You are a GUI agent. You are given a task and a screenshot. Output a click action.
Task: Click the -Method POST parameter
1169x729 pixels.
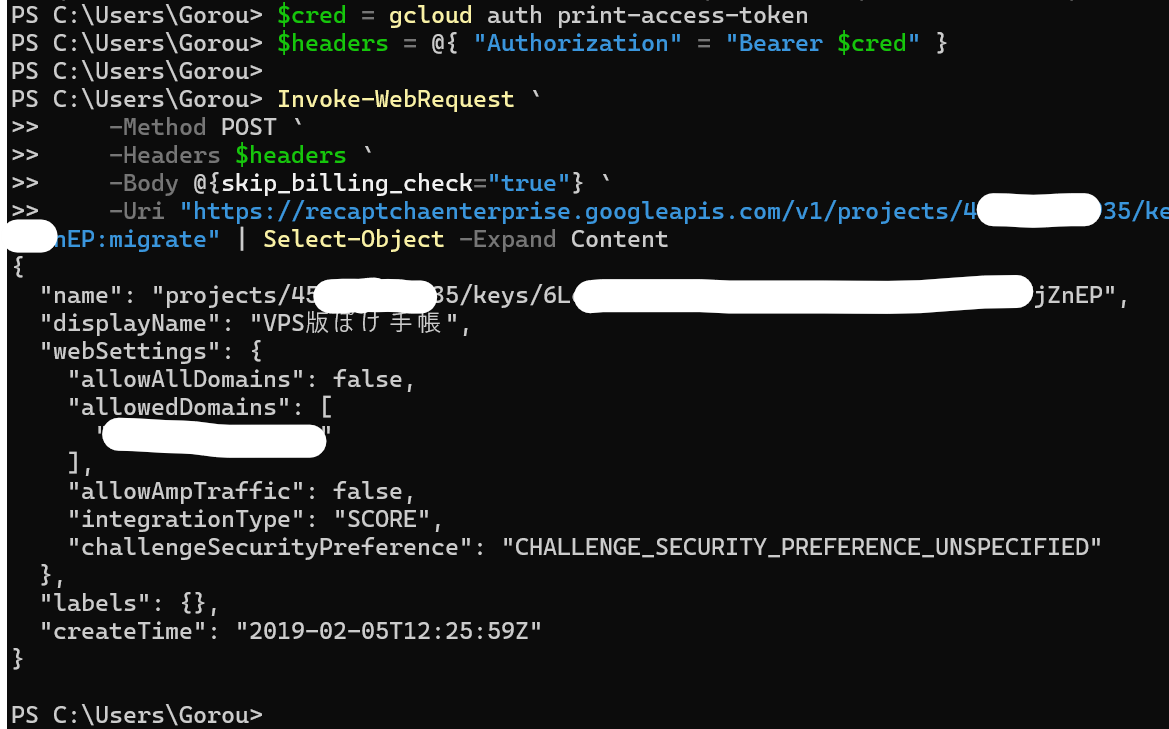(x=192, y=127)
